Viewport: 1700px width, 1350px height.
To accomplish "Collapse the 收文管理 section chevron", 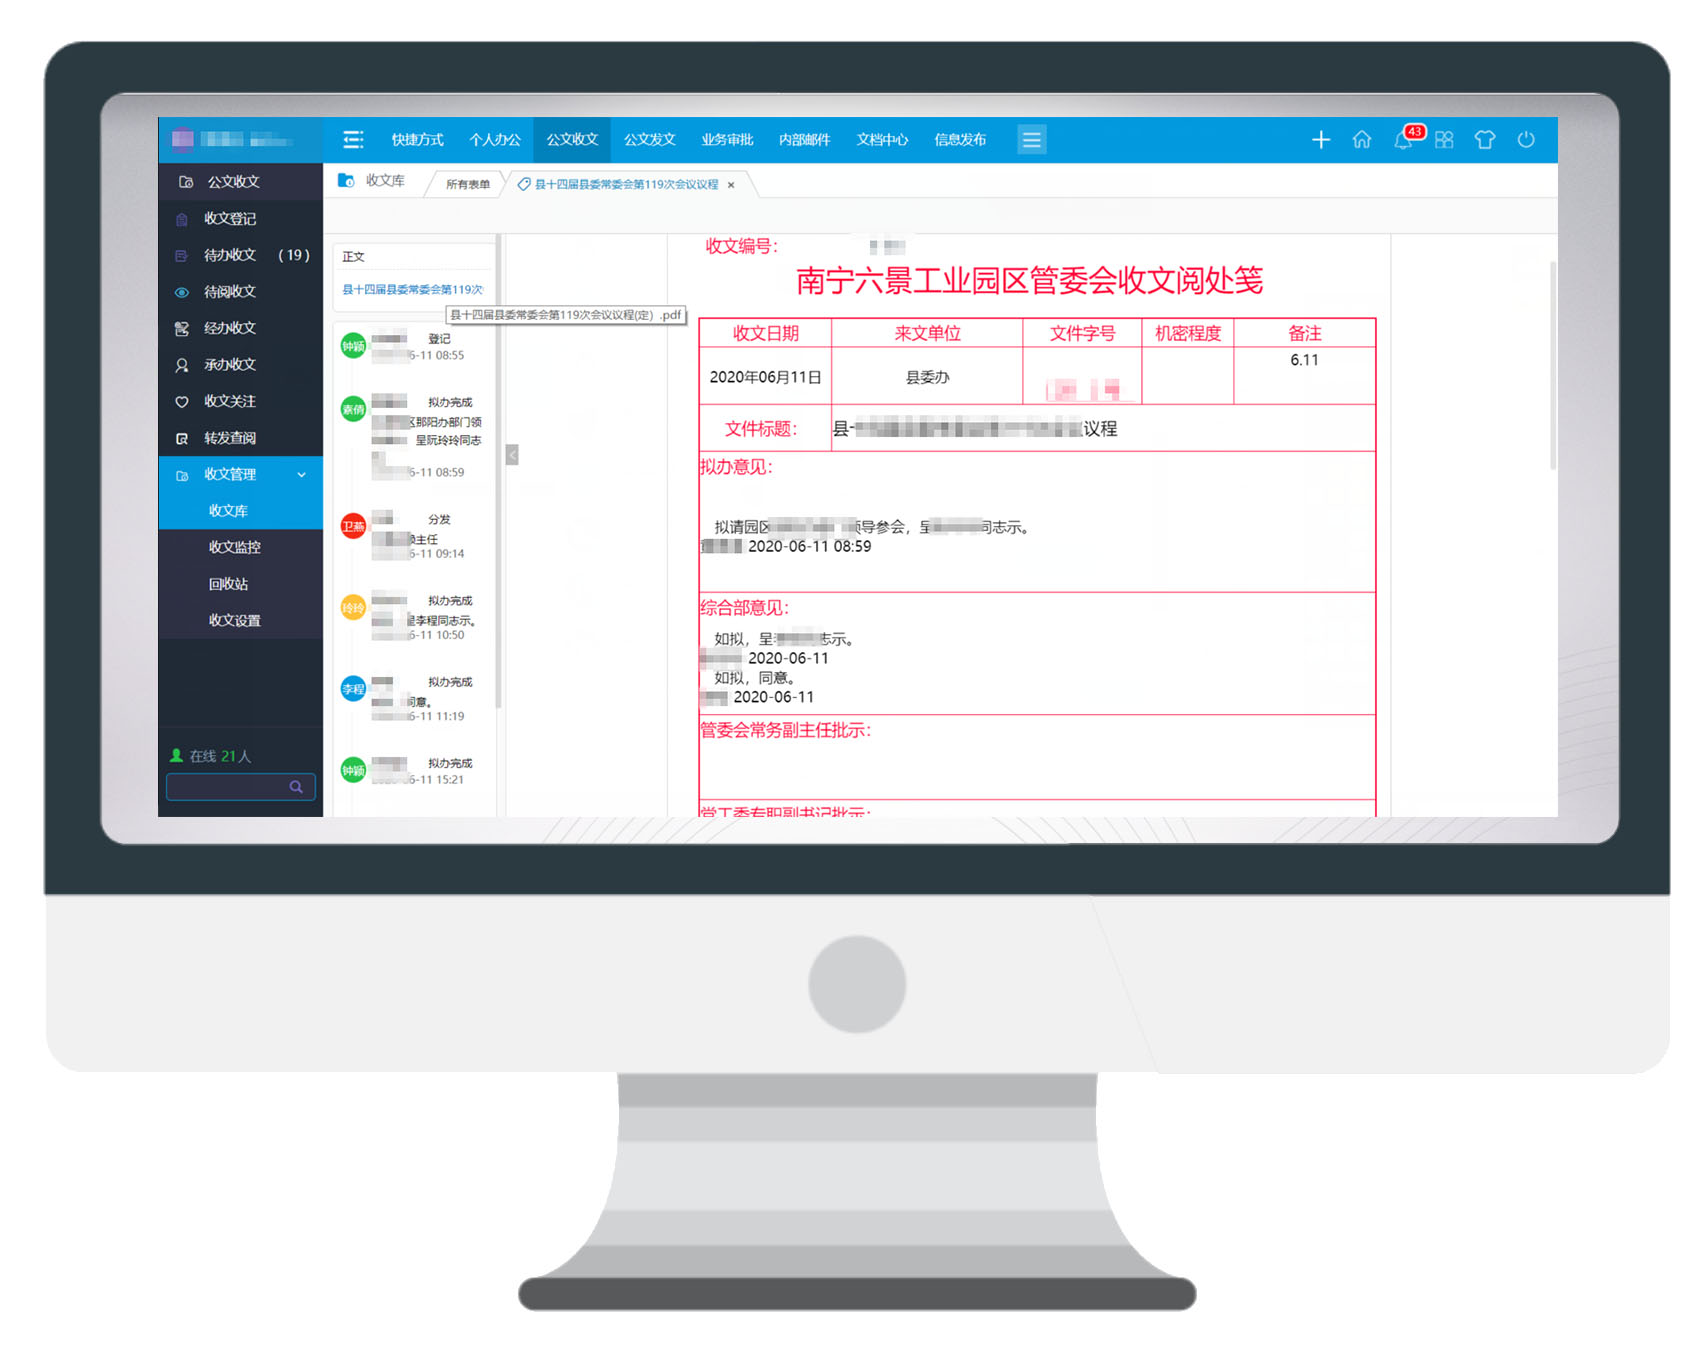I will coord(302,476).
